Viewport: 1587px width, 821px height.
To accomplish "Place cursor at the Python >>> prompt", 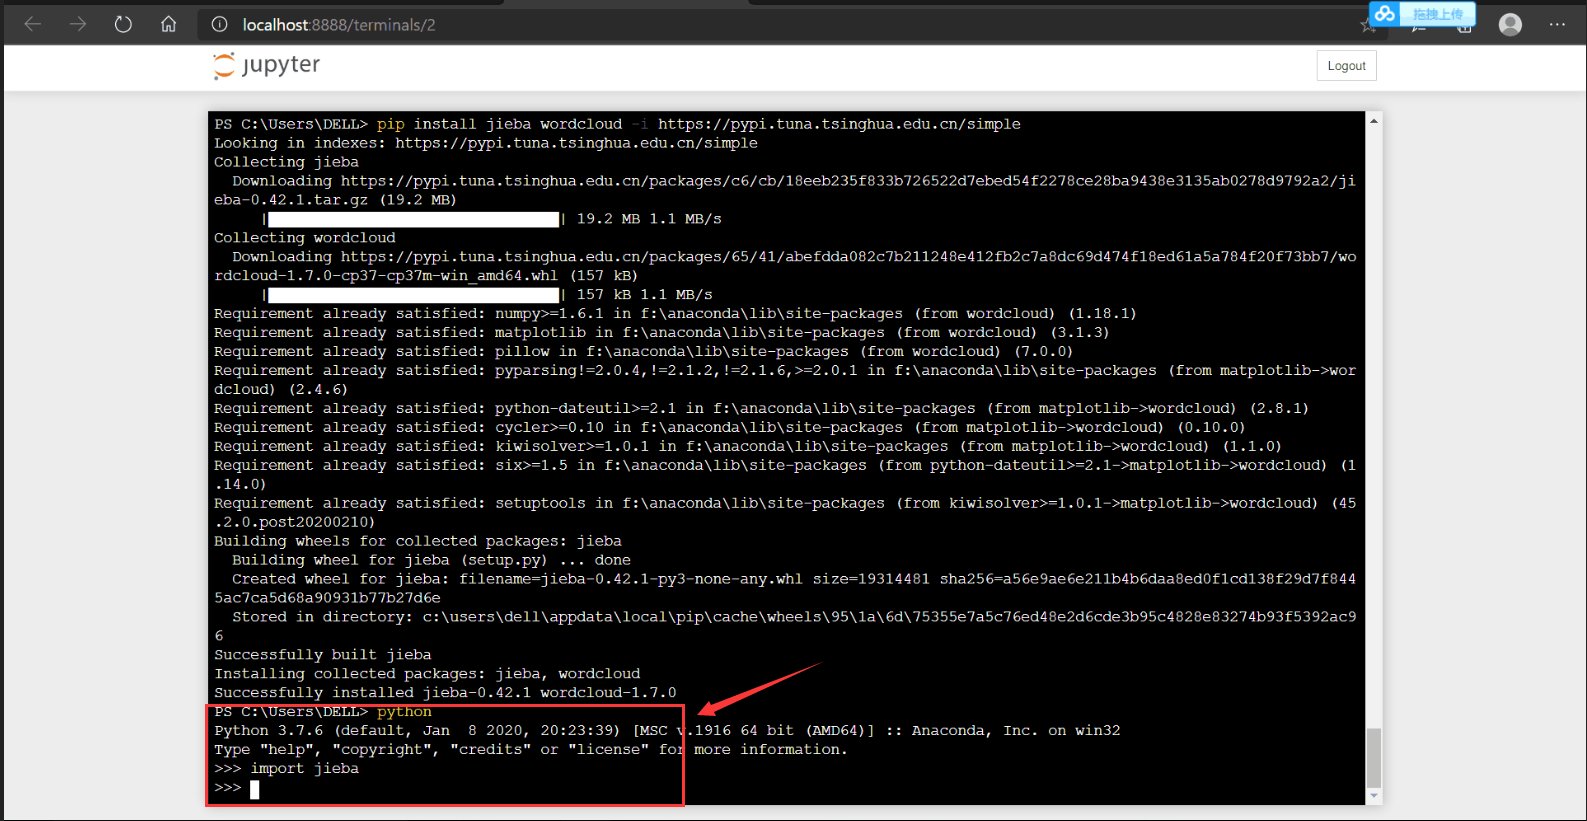I will 255,789.
